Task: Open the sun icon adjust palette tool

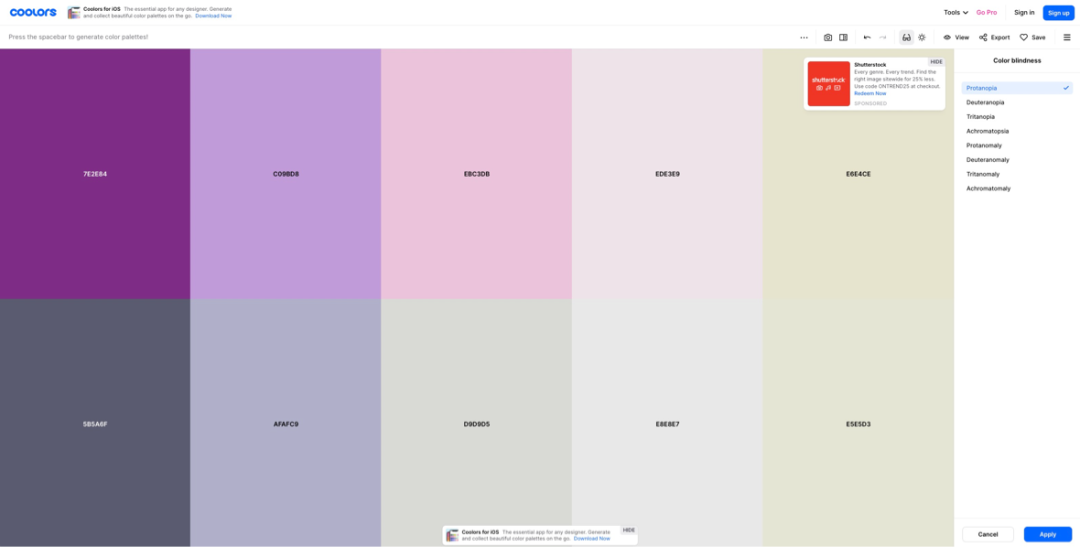Action: click(x=922, y=37)
